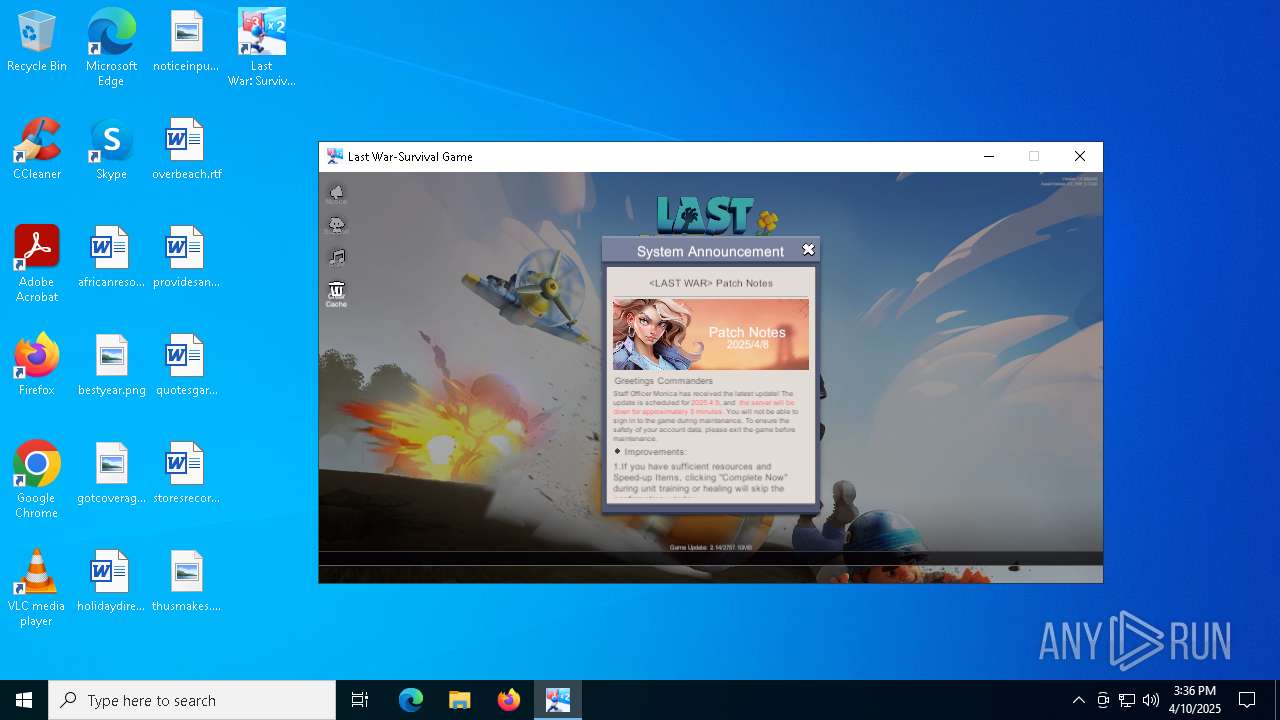The image size is (1280, 720).
Task: Open the clock showing 3:36 PM
Action: click(x=1195, y=700)
